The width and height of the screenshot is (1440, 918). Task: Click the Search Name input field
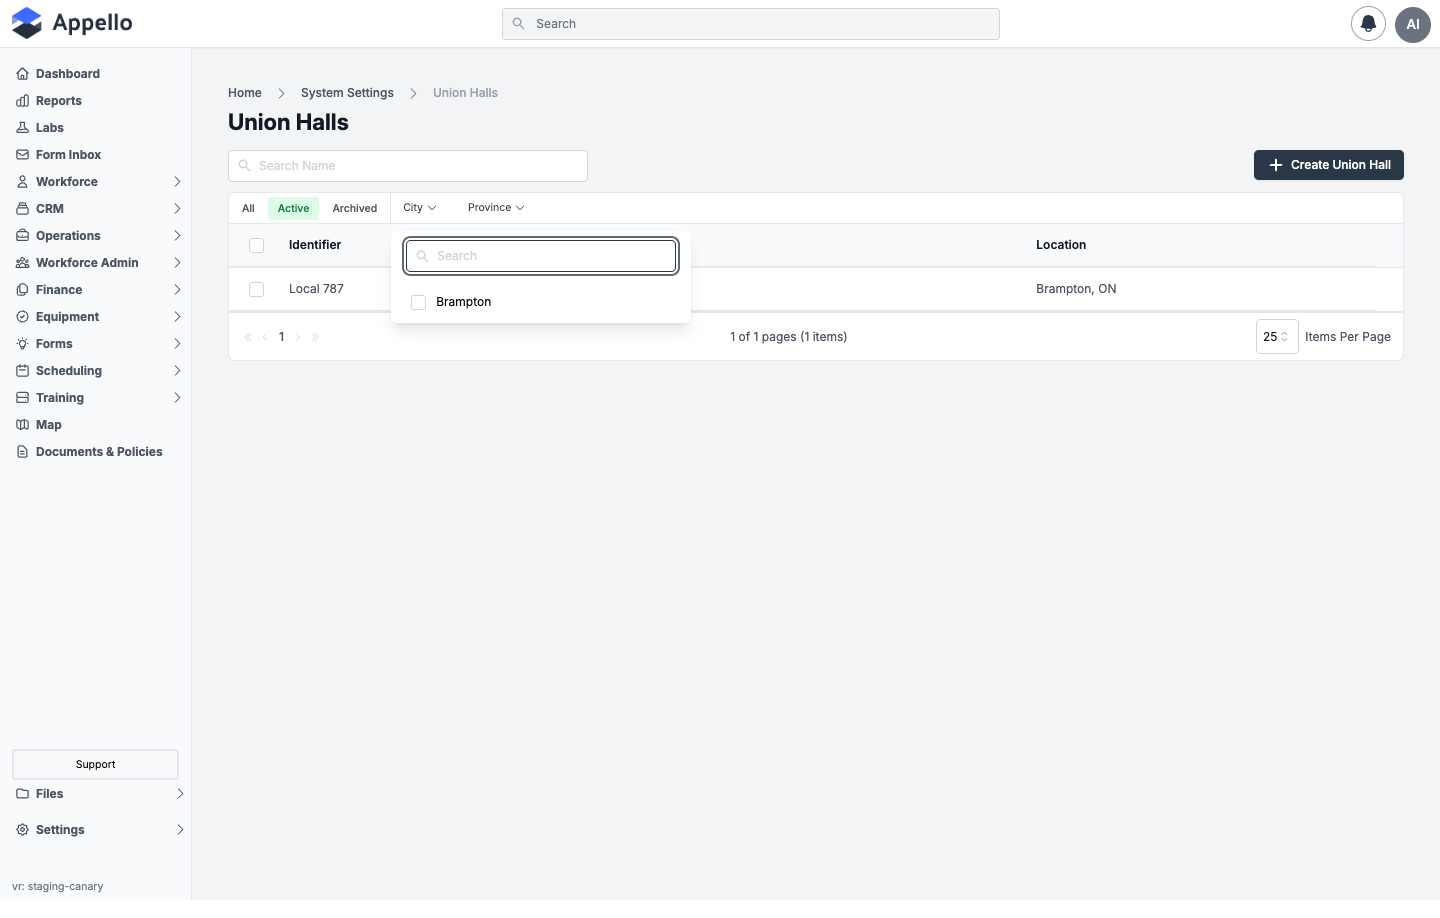click(408, 166)
